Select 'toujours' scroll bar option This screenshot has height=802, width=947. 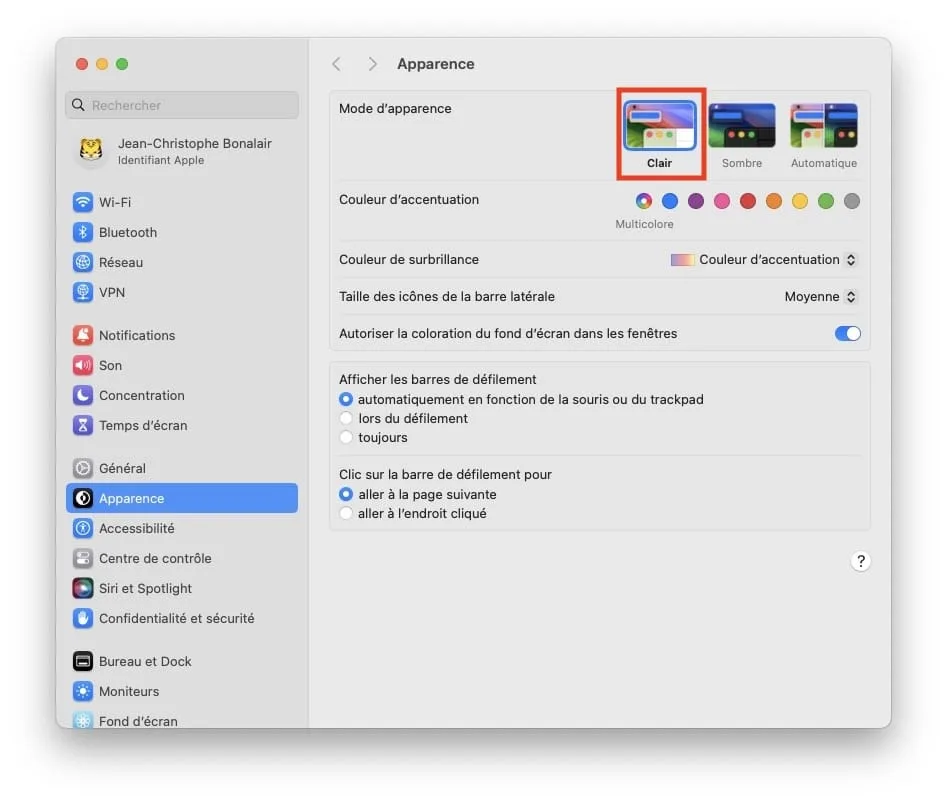pos(346,437)
